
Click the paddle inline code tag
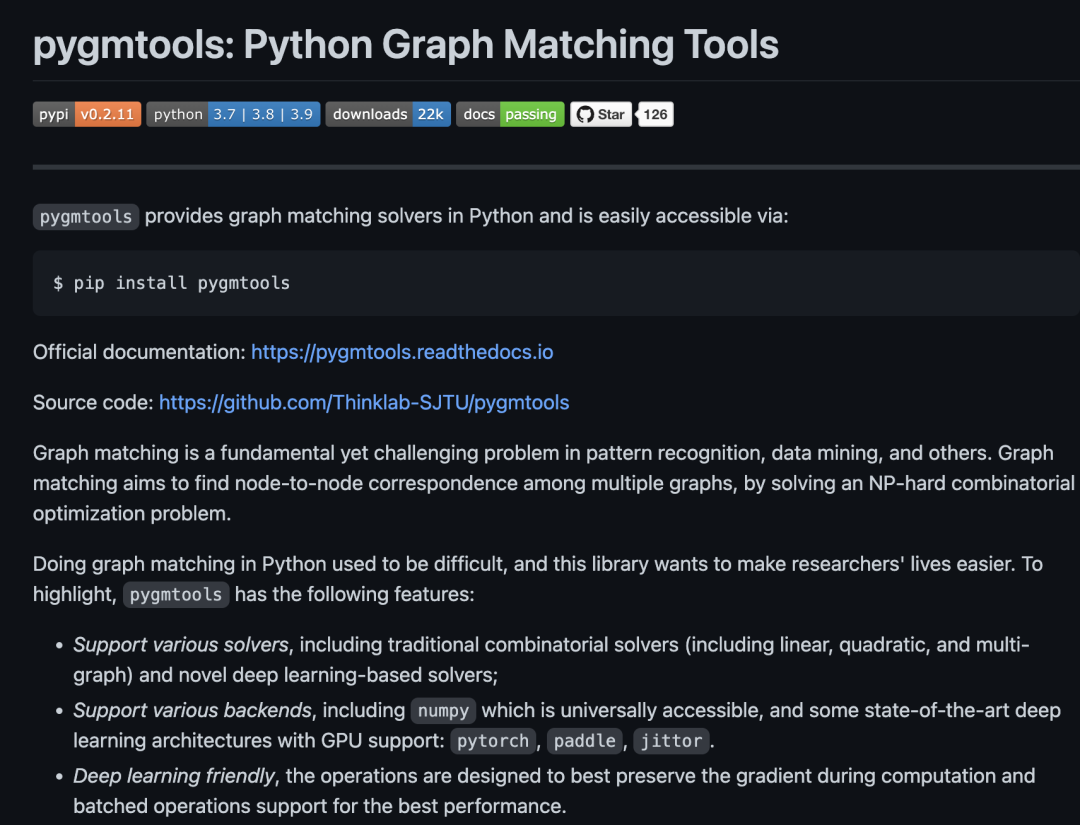(x=584, y=741)
